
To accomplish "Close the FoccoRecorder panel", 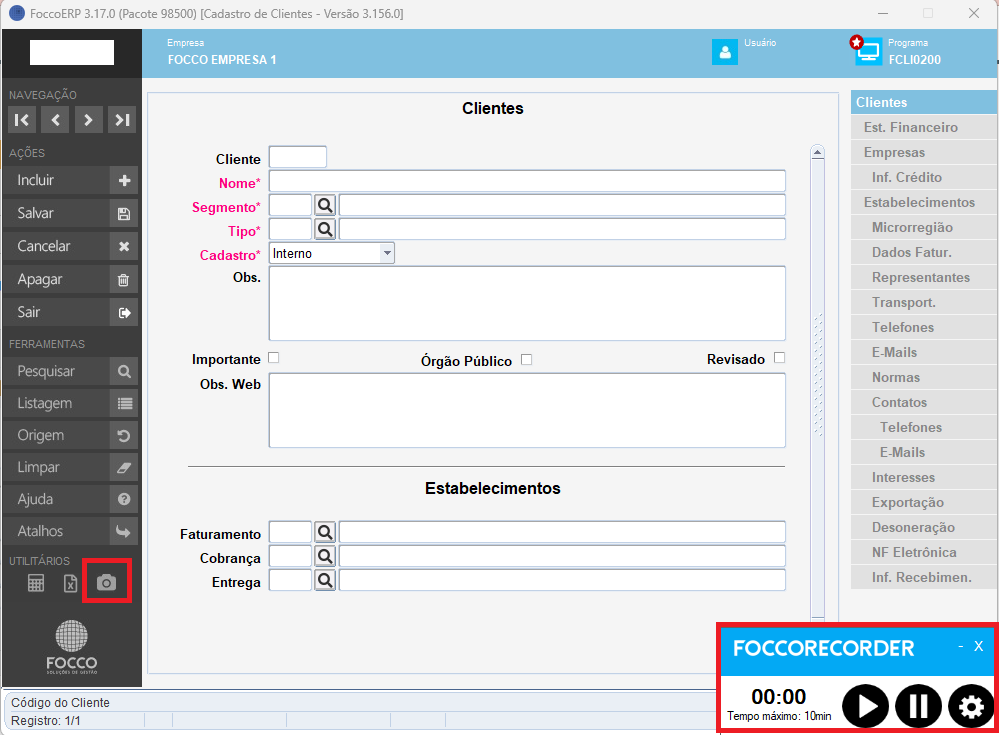I will click(x=979, y=647).
